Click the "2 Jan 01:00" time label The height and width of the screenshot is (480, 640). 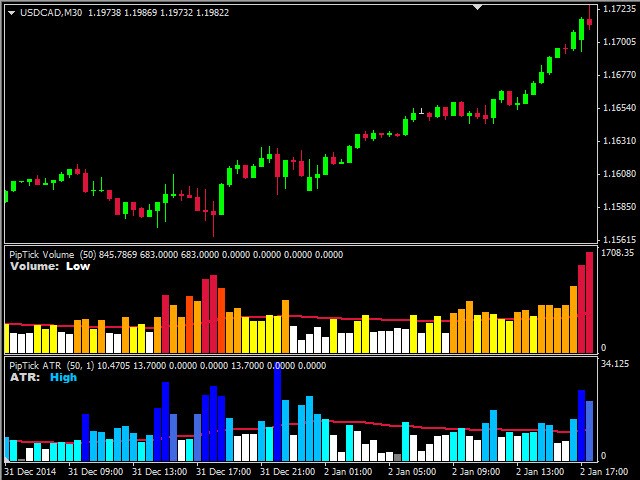tap(350, 470)
